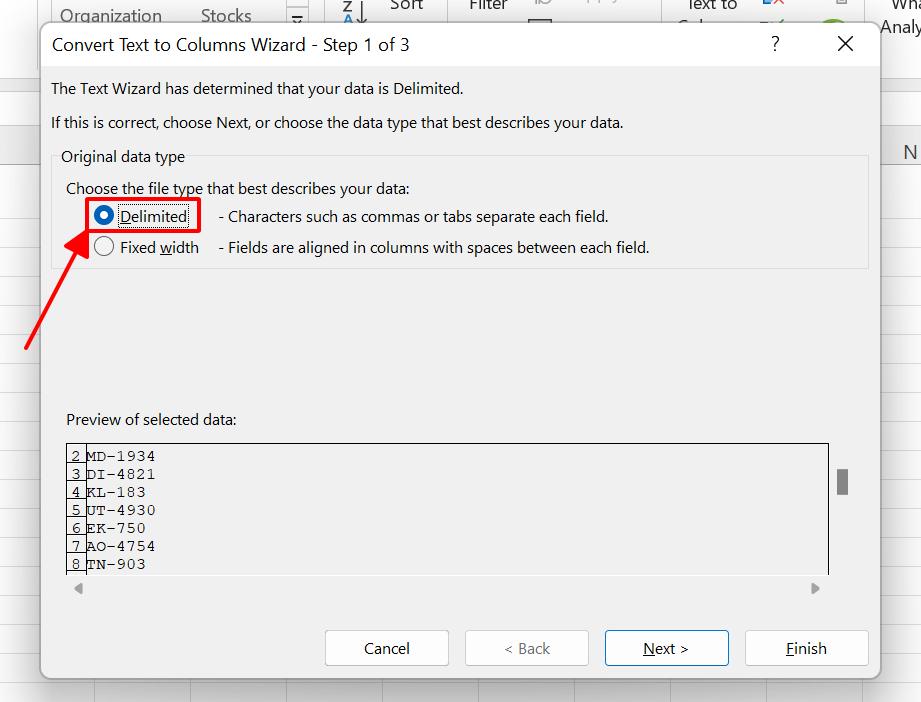Image resolution: width=921 pixels, height=702 pixels.
Task: Click the Next button in wizard
Action: point(667,648)
